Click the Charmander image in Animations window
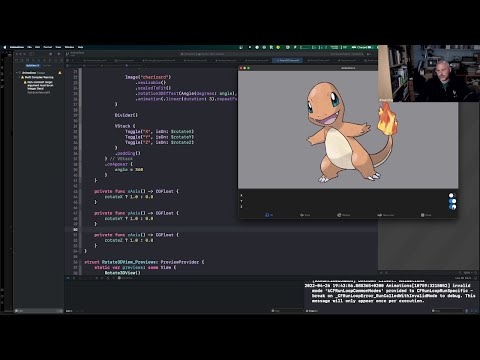480x360 pixels. click(351, 132)
